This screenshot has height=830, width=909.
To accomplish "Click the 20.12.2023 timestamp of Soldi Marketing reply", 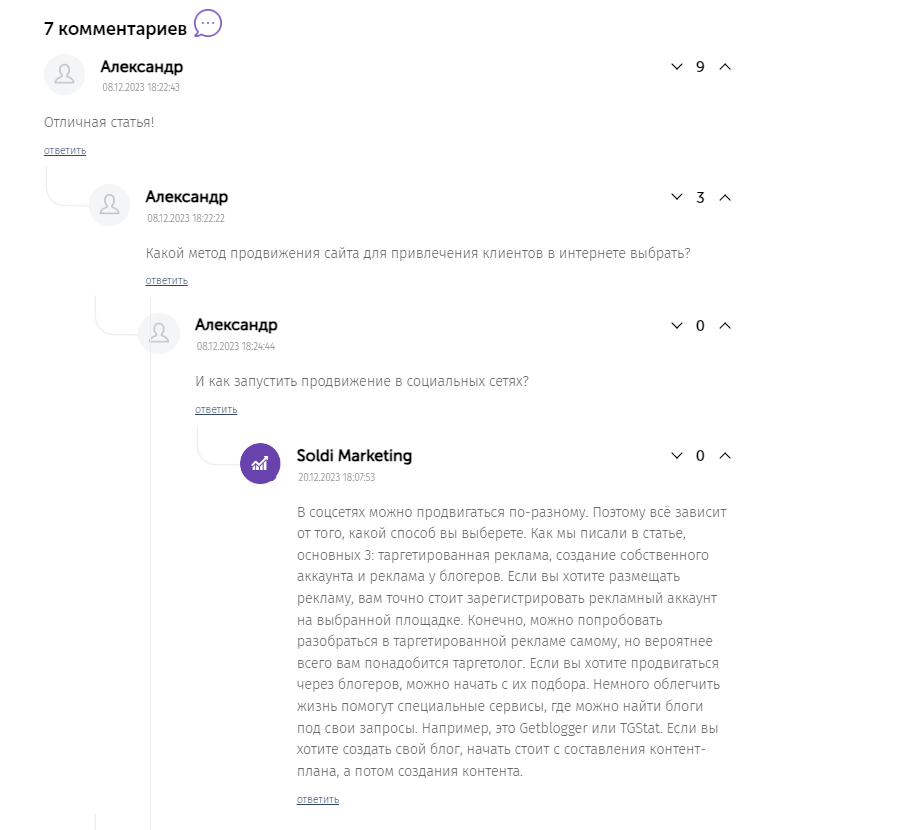I will tap(336, 478).
